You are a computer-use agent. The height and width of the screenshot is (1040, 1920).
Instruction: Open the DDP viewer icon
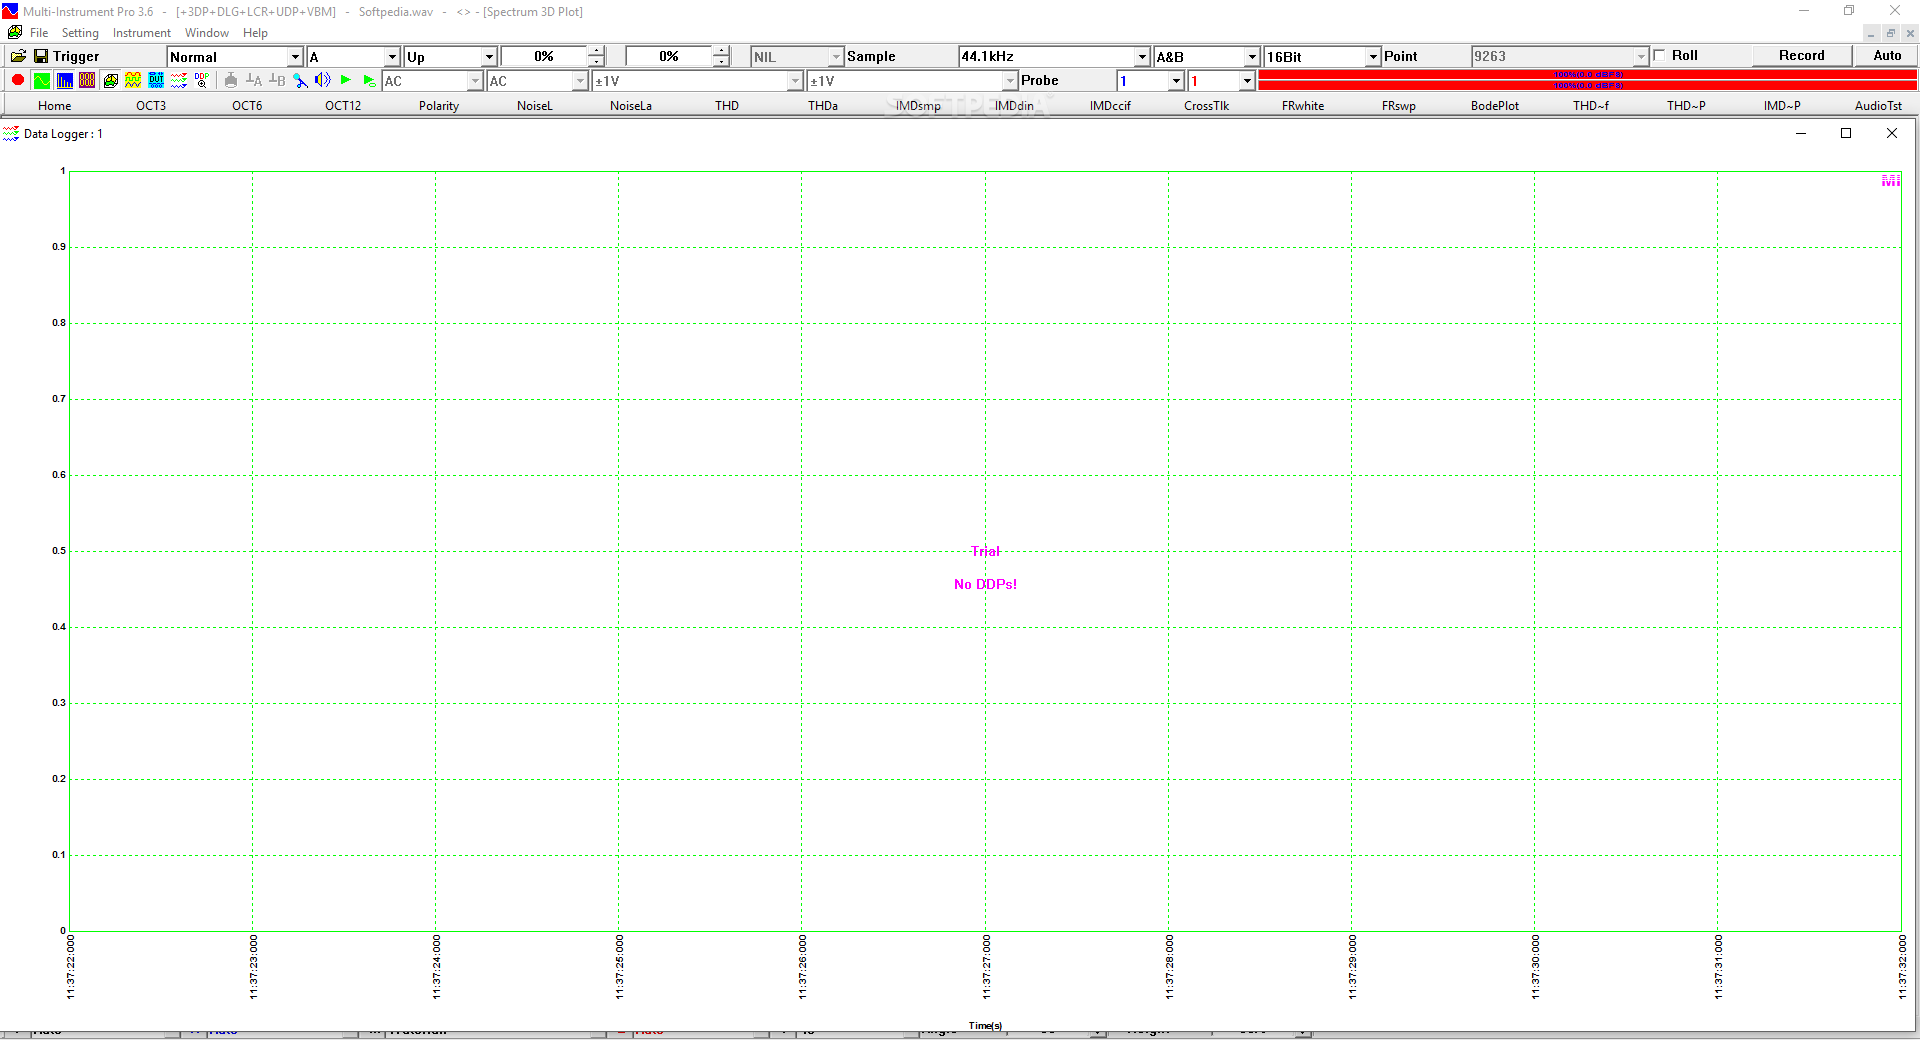click(202, 80)
